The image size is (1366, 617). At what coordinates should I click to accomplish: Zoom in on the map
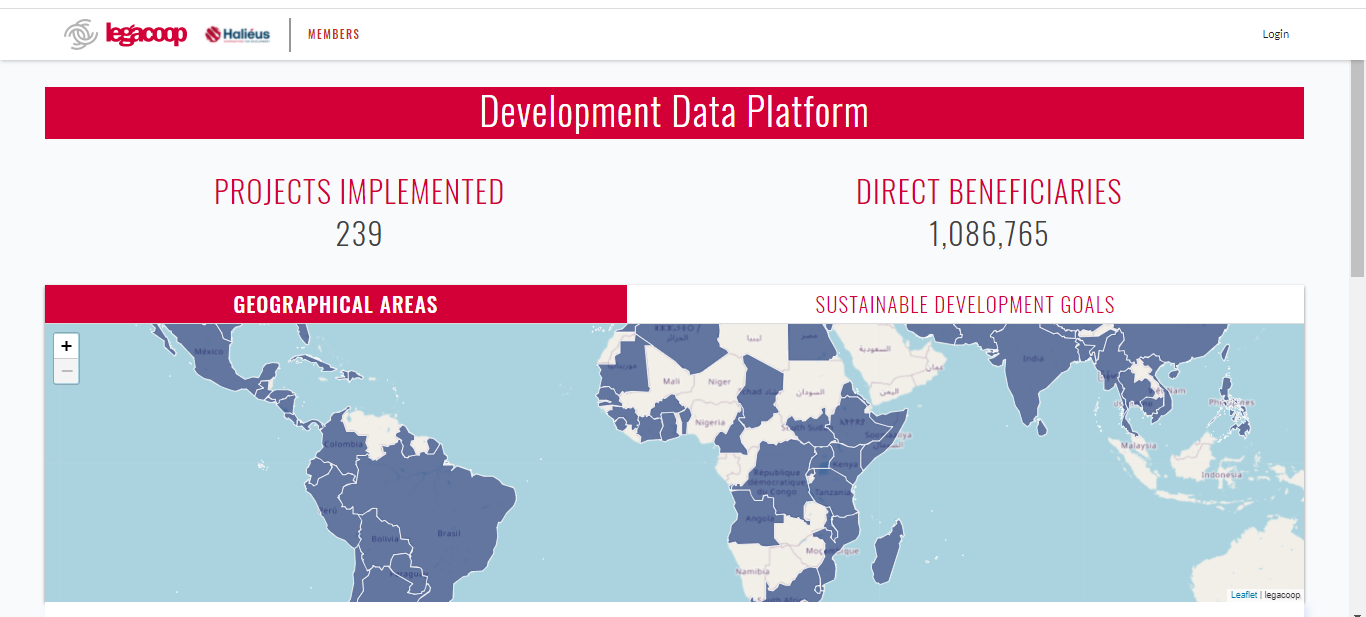(x=66, y=346)
